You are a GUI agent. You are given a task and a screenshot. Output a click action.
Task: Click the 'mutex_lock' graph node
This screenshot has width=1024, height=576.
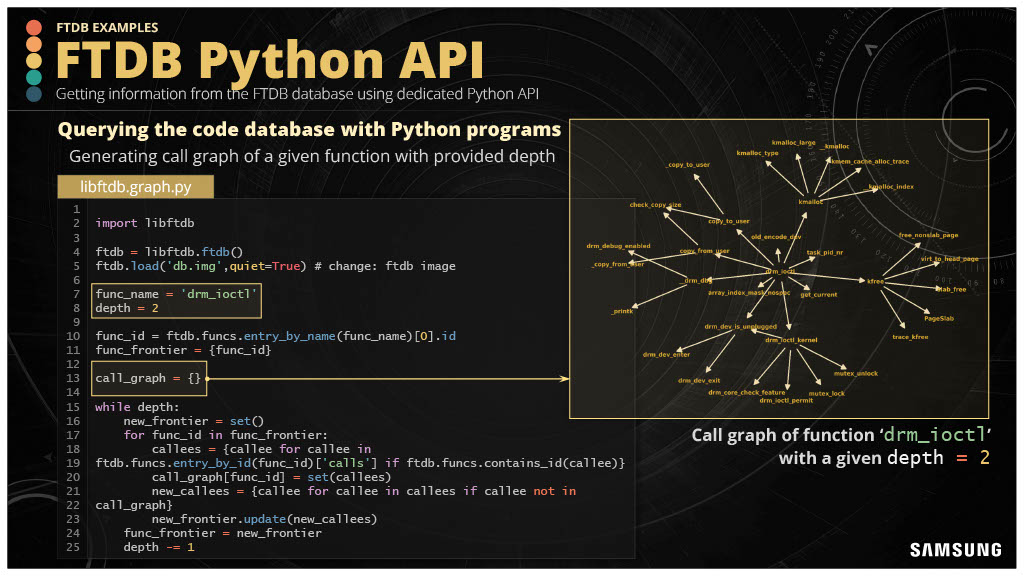826,393
